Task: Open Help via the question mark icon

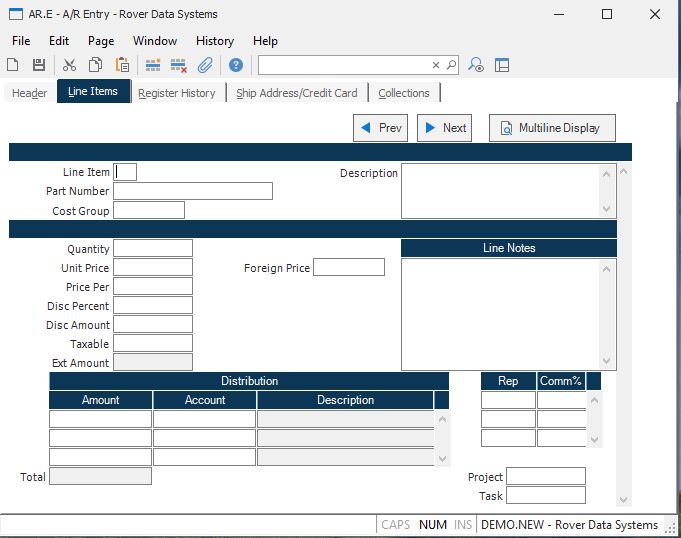Action: pyautogui.click(x=236, y=65)
